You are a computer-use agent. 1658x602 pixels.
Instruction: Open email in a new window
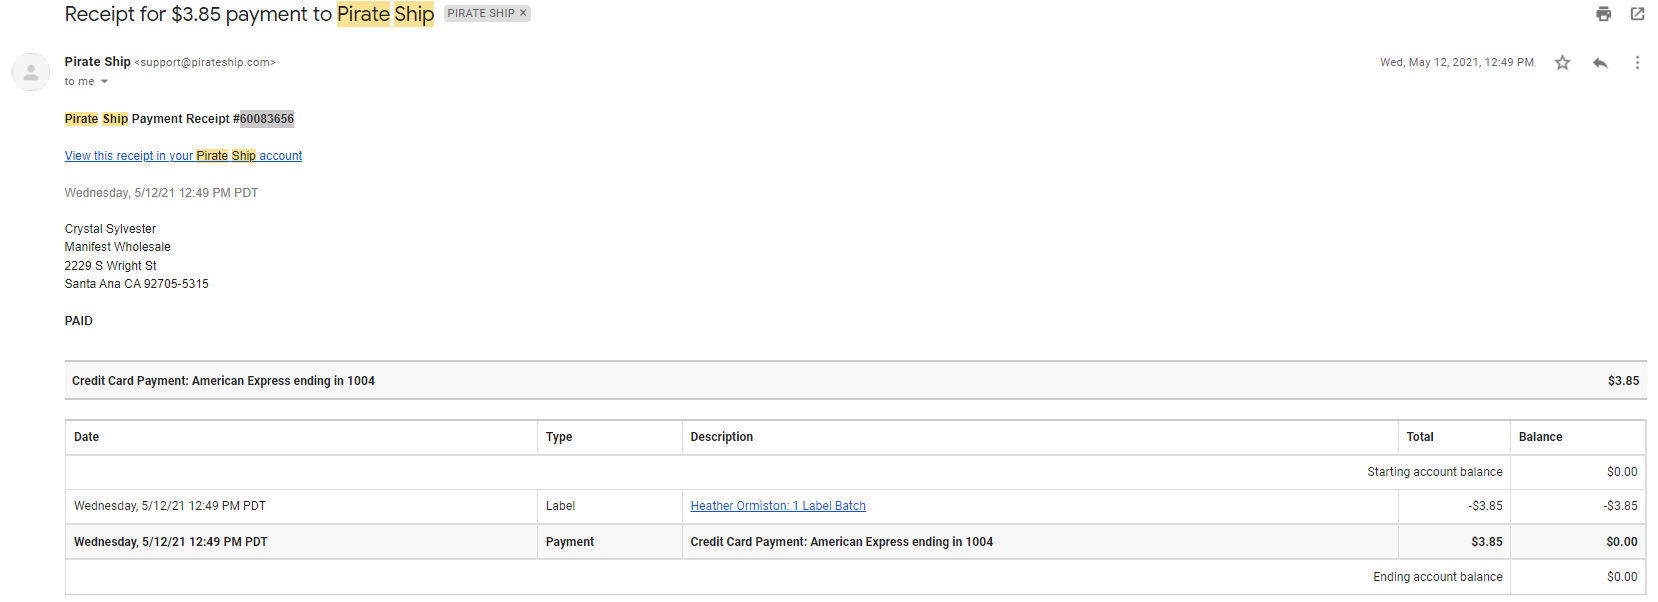click(1637, 14)
